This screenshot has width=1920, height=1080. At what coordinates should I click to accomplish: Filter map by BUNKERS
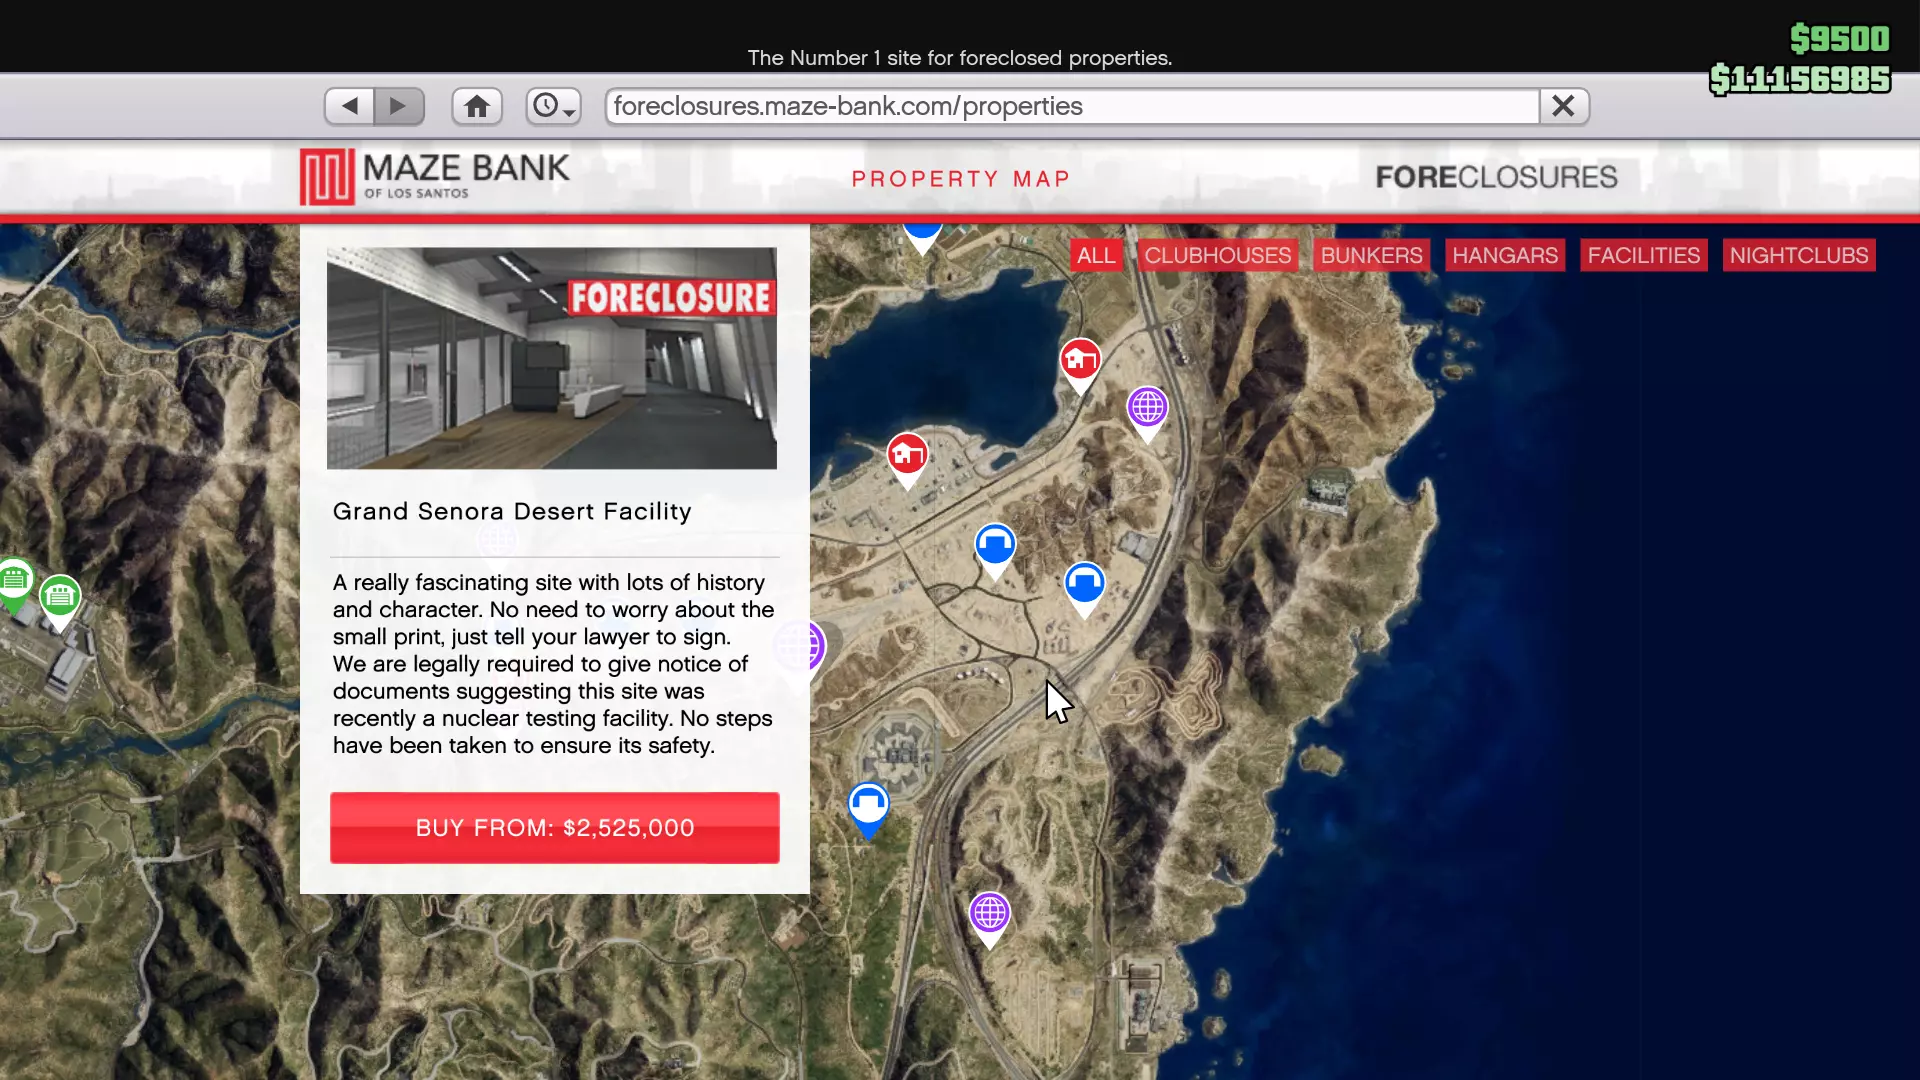click(1371, 255)
